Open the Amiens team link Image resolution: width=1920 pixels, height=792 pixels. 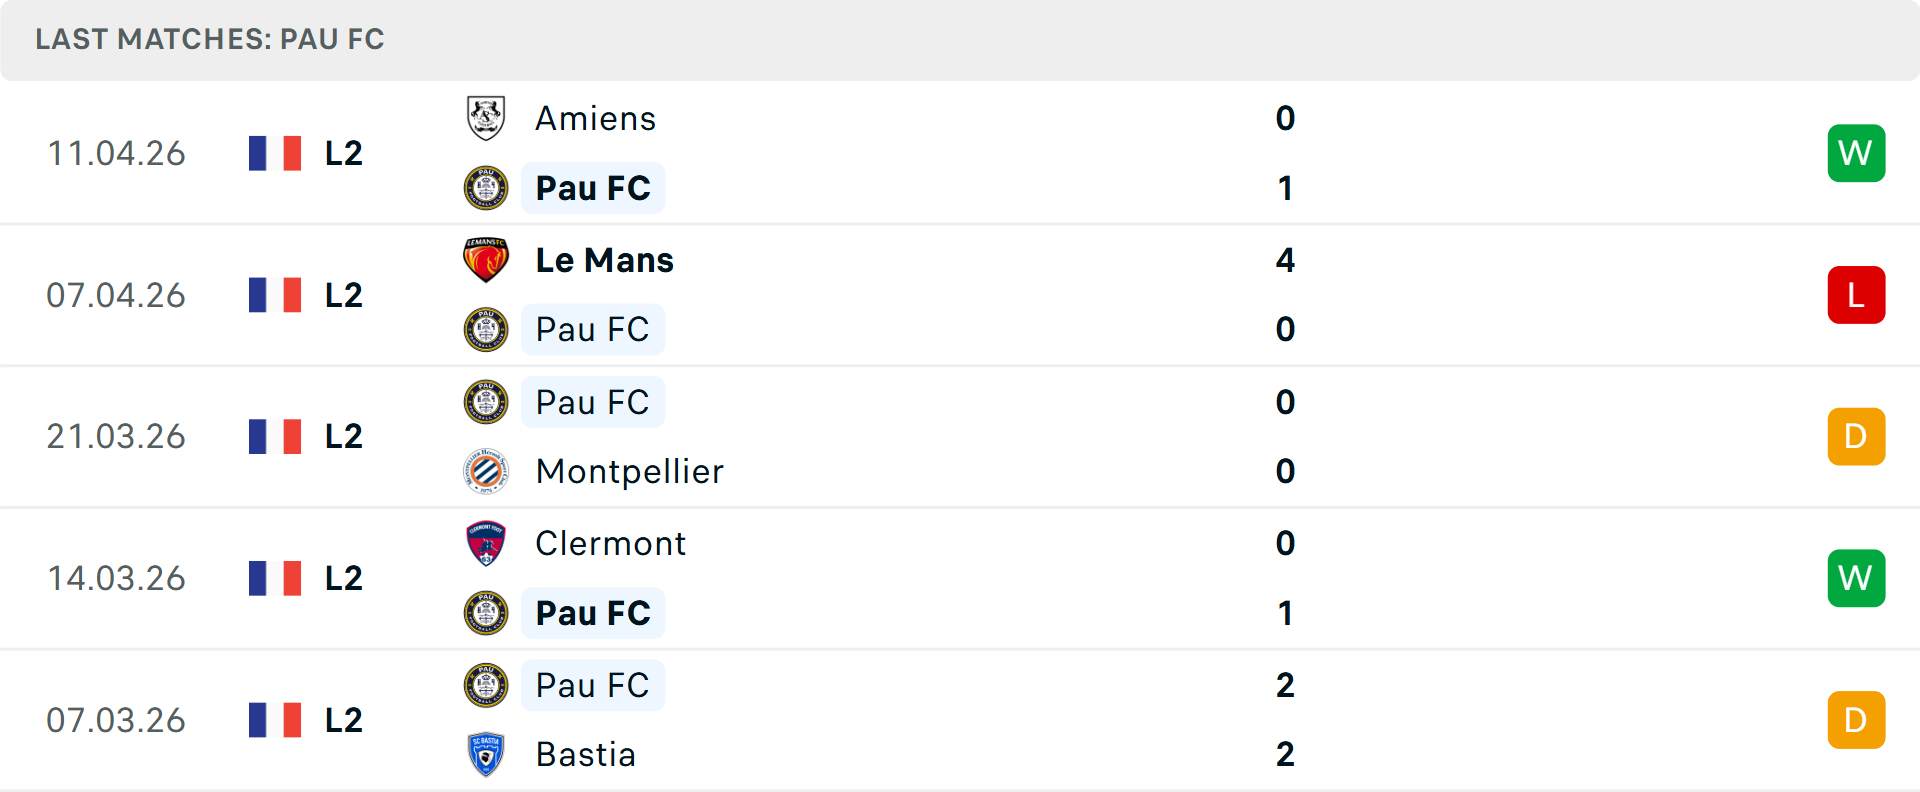[x=595, y=118]
